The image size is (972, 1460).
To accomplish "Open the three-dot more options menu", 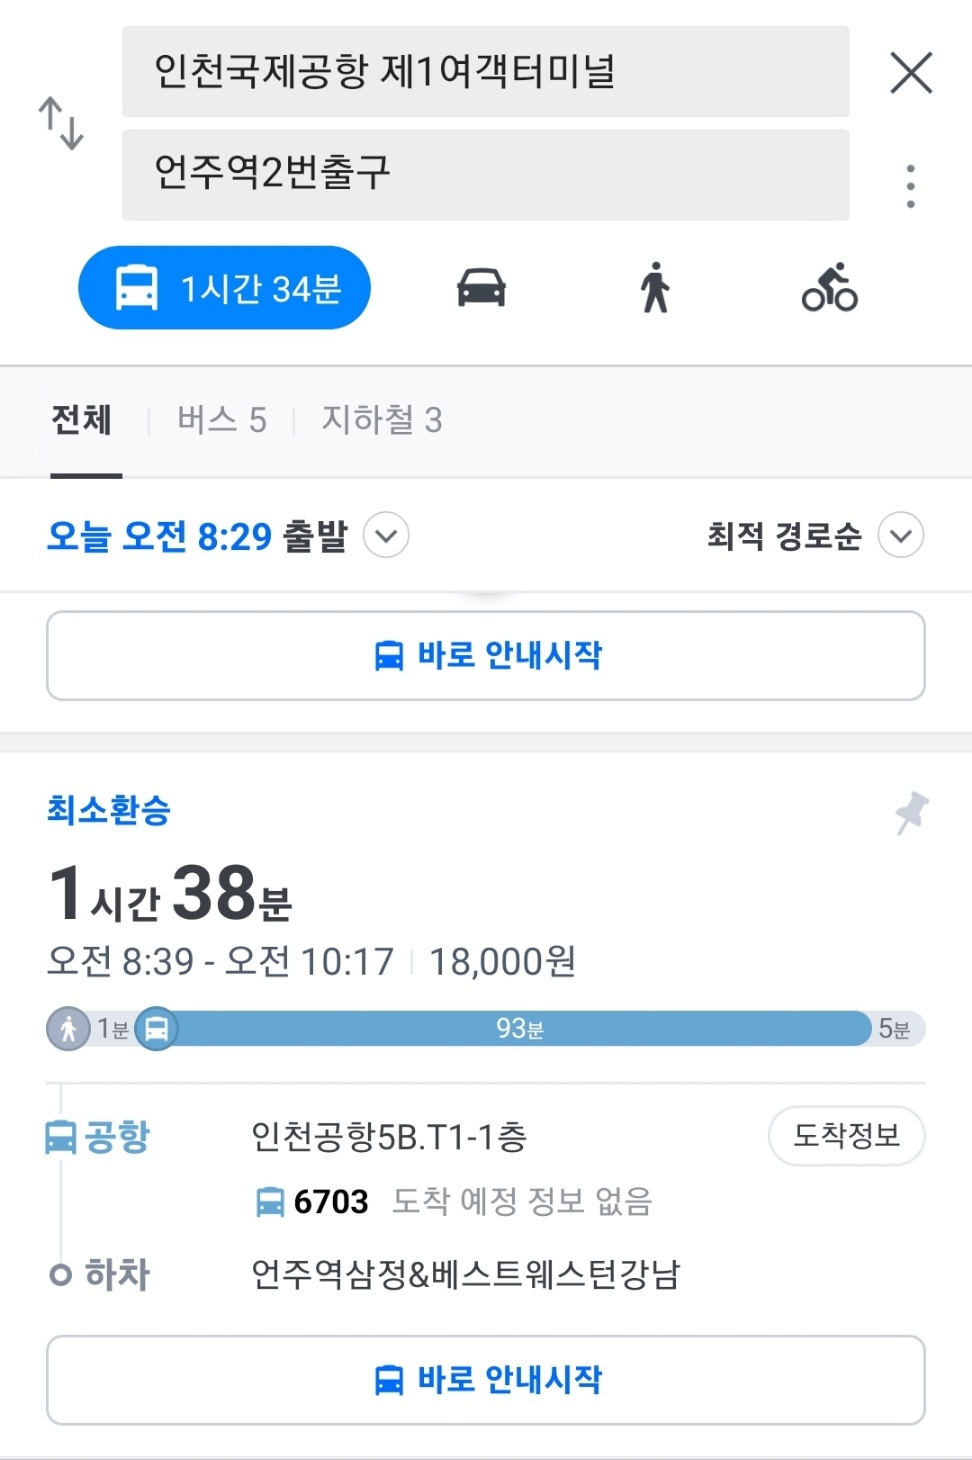I will (x=910, y=186).
